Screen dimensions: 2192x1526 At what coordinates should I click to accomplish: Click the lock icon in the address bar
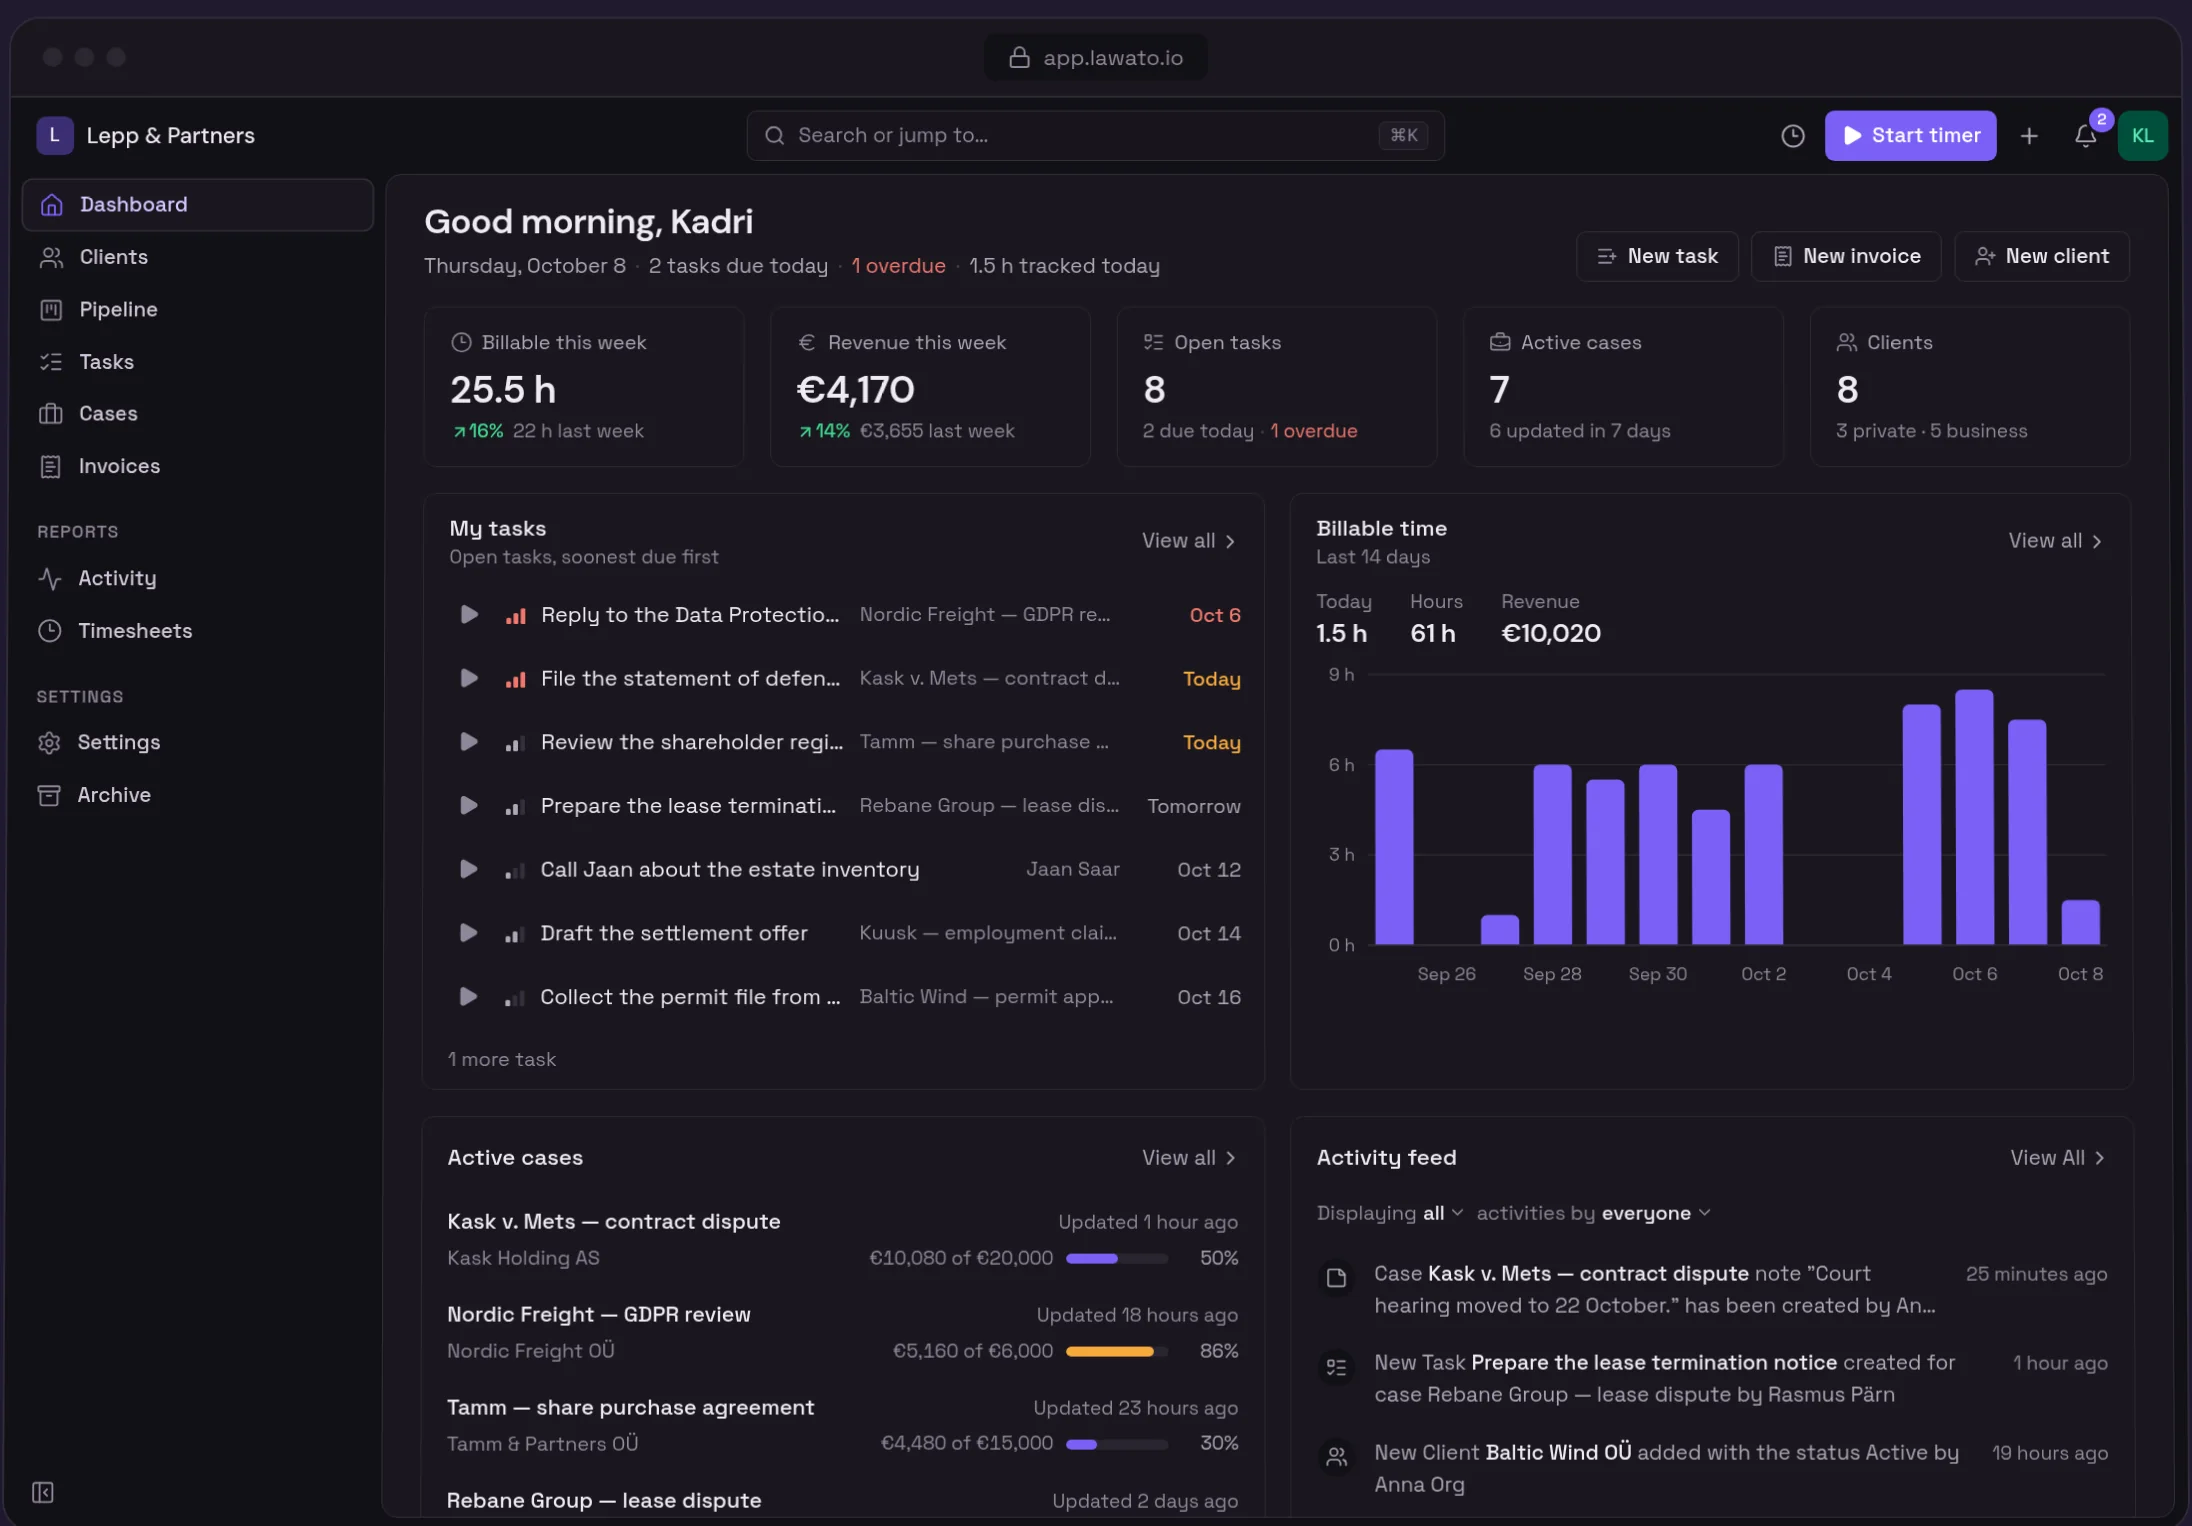1019,58
